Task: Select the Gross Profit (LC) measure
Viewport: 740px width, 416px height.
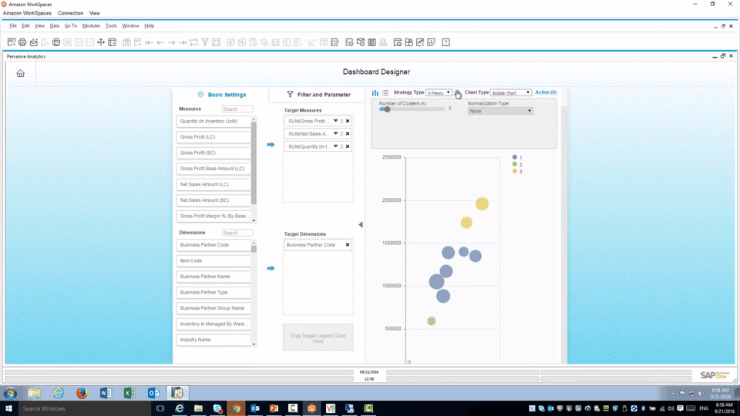Action: tap(213, 137)
